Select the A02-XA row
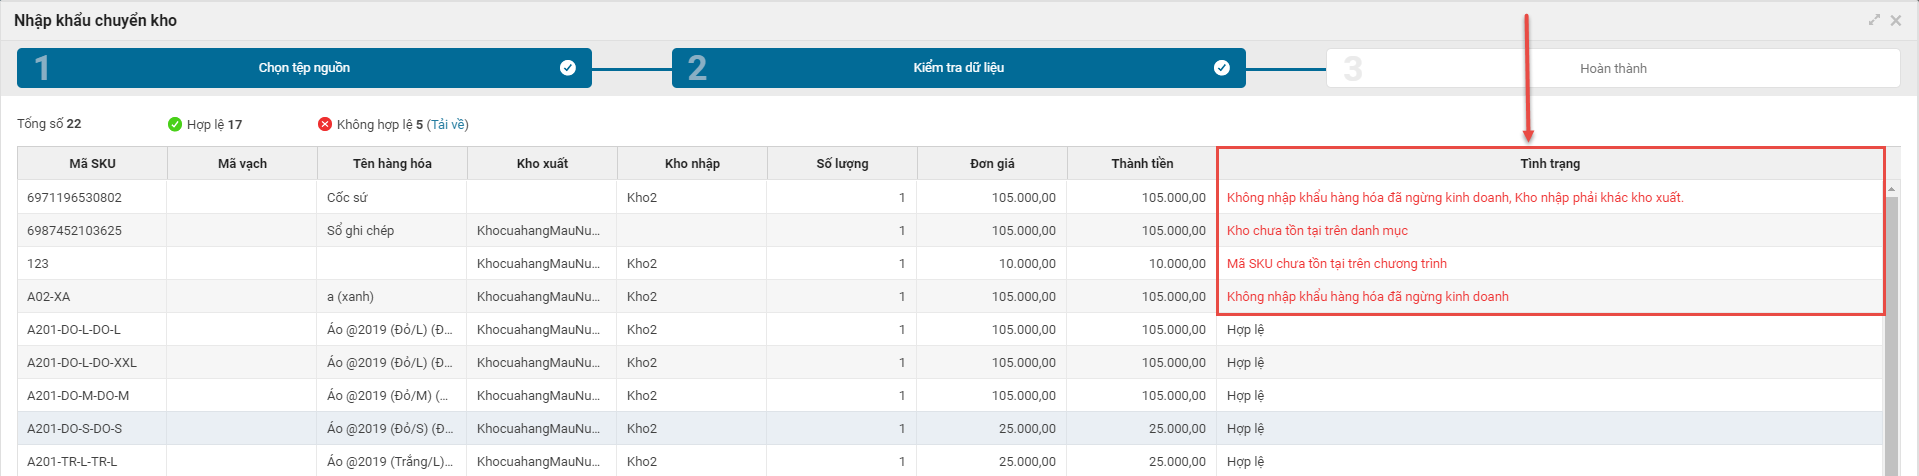The width and height of the screenshot is (1919, 476). tap(950, 296)
